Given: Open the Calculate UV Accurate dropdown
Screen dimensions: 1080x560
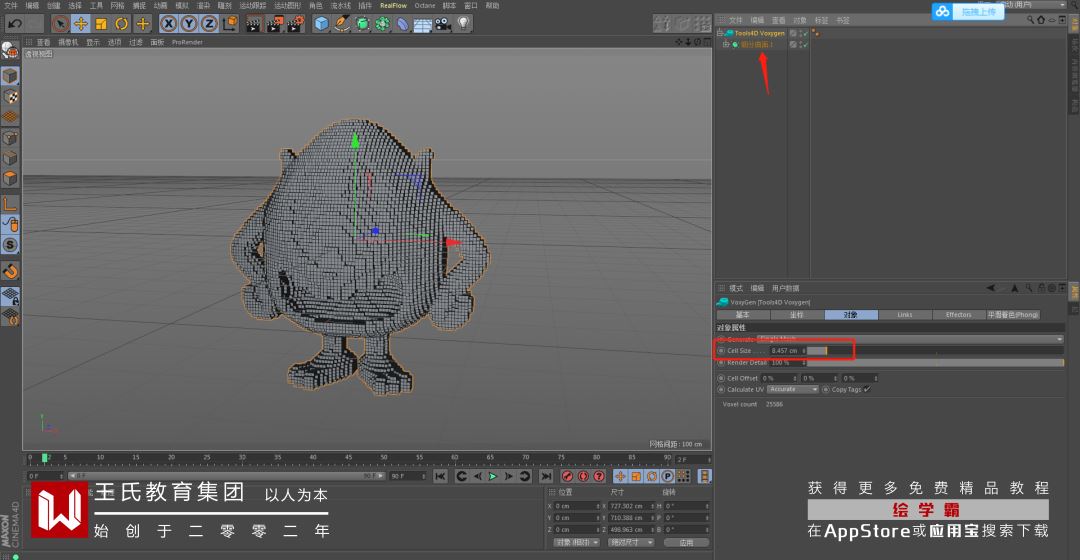Looking at the screenshot, I should click(794, 390).
